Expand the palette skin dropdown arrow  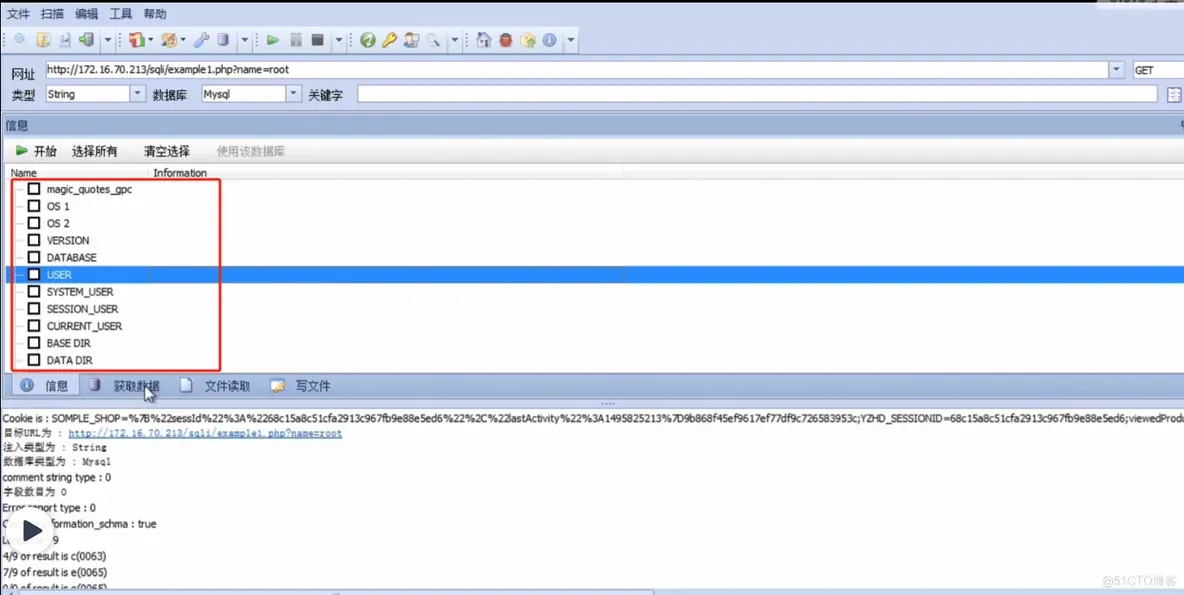(183, 40)
